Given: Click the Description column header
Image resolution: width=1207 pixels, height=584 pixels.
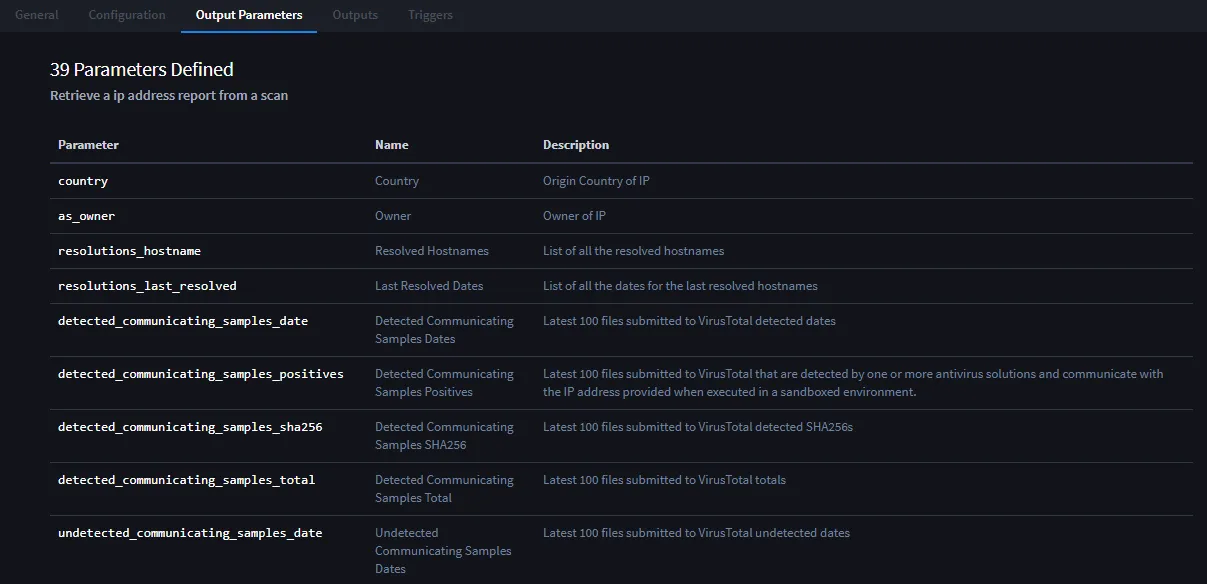Looking at the screenshot, I should [x=576, y=145].
